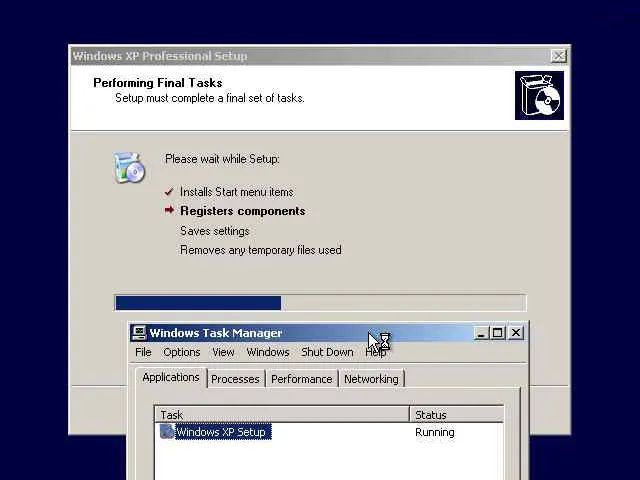Switch to the Processes tab
Viewport: 640px width, 480px height.
click(x=236, y=379)
